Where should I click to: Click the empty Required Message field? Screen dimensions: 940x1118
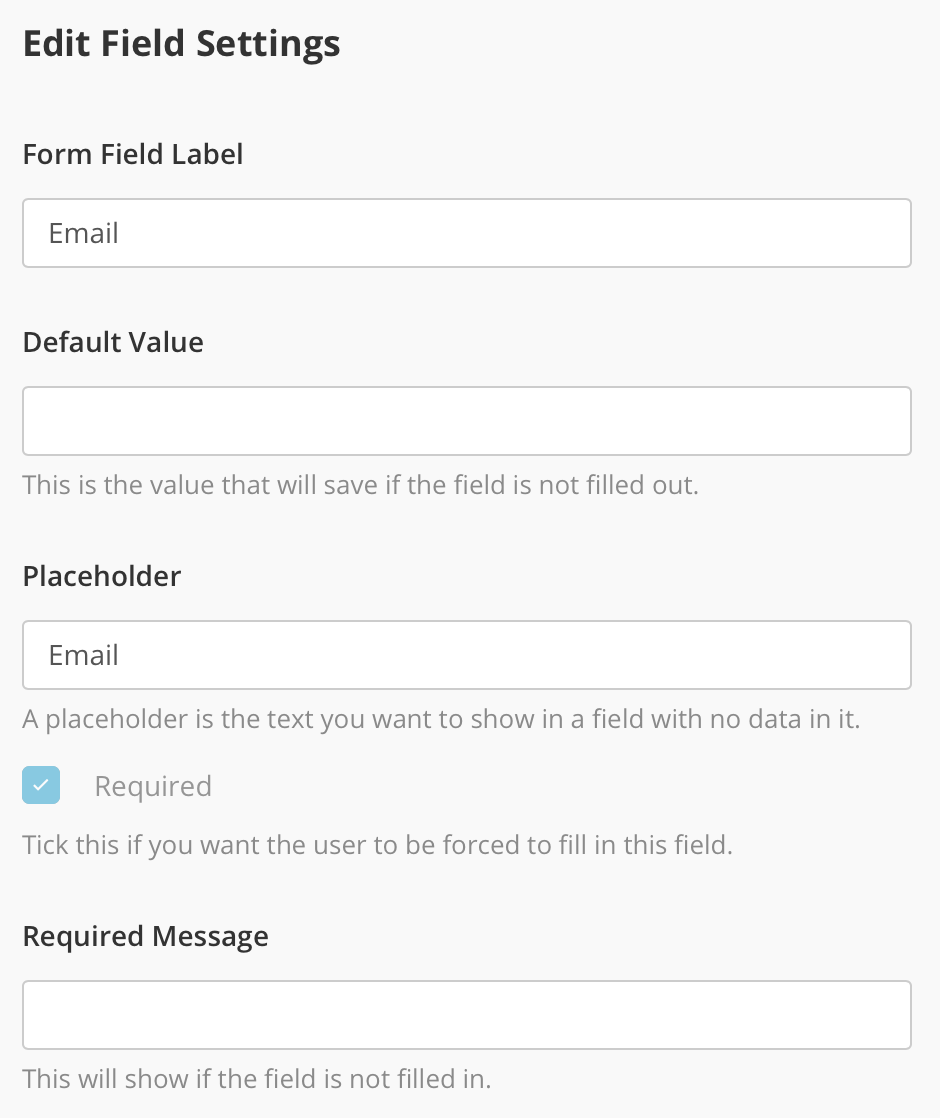point(466,1014)
